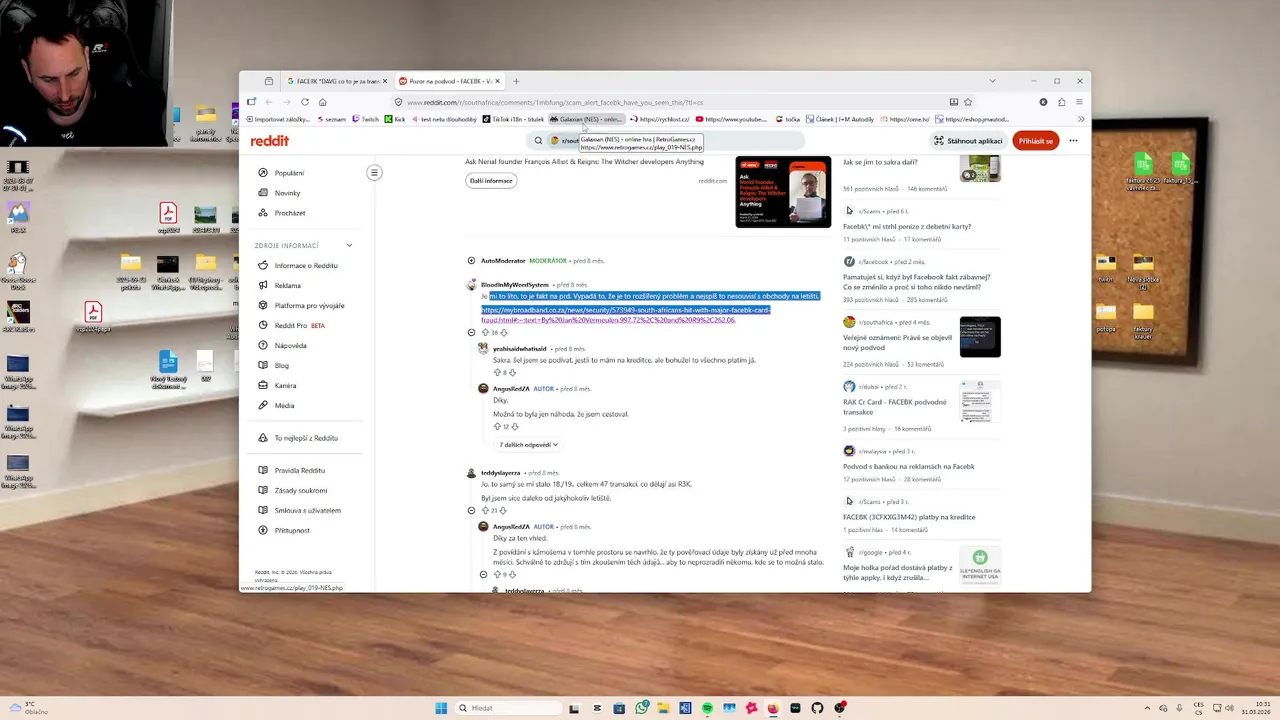Reload the page with the refresh icon

[x=304, y=102]
